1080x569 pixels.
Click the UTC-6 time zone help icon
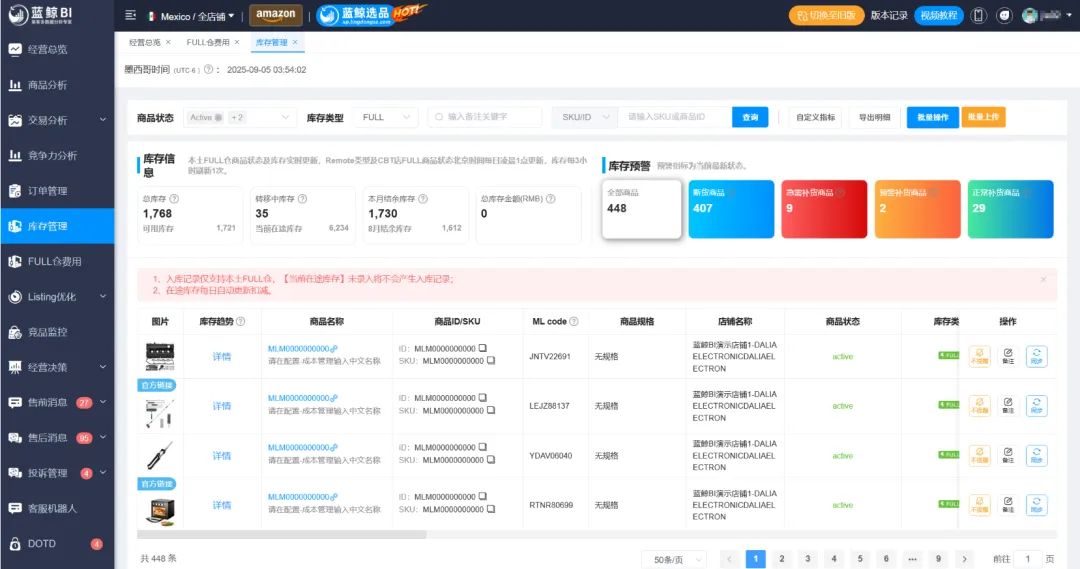[x=209, y=70]
